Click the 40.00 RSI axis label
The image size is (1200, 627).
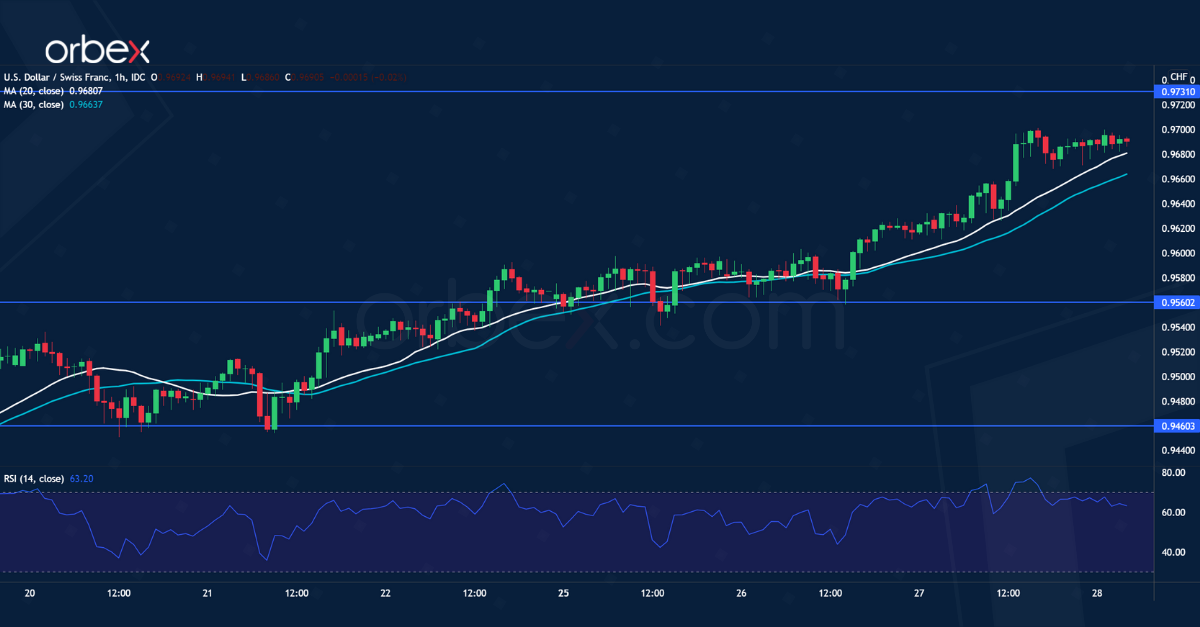pyautogui.click(x=1174, y=552)
